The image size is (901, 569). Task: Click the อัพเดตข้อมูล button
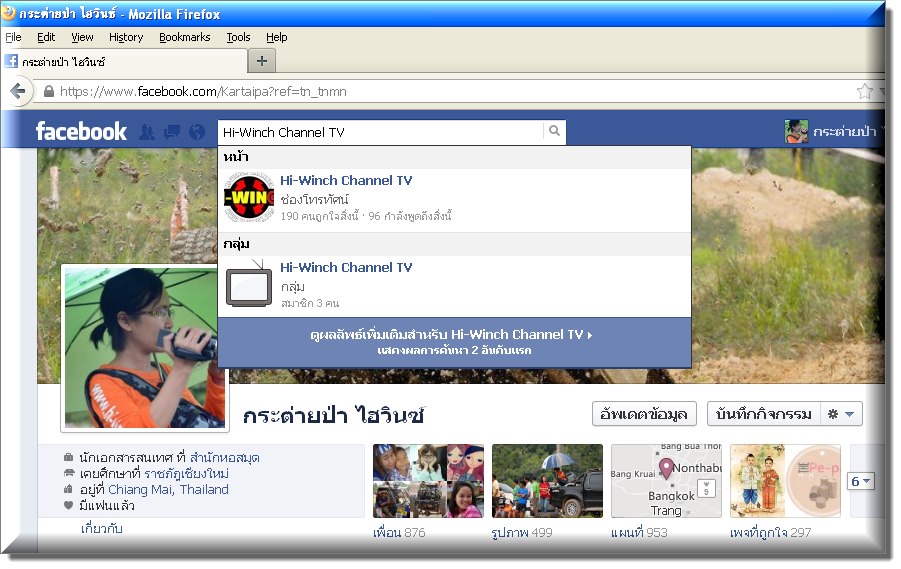click(643, 414)
